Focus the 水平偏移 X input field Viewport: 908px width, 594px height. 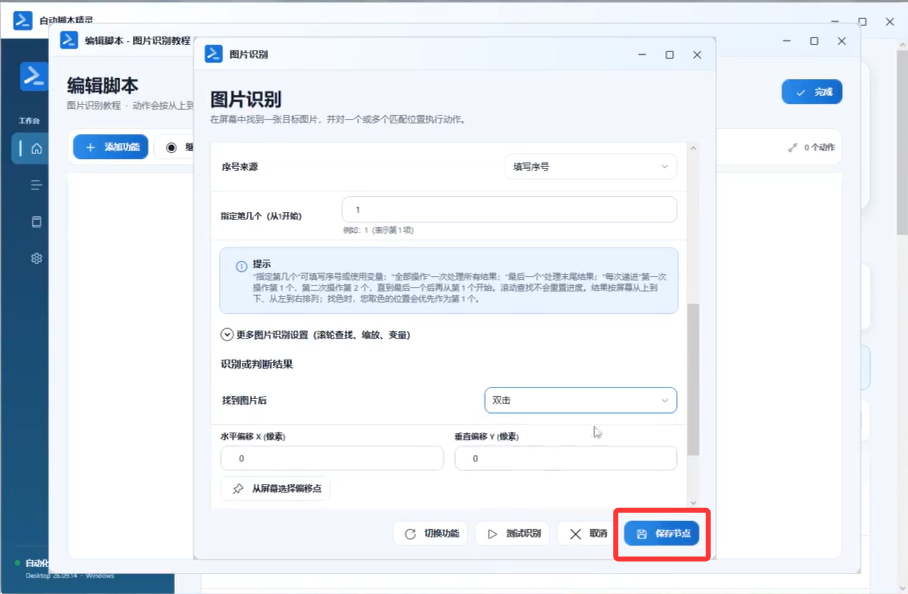[x=332, y=458]
